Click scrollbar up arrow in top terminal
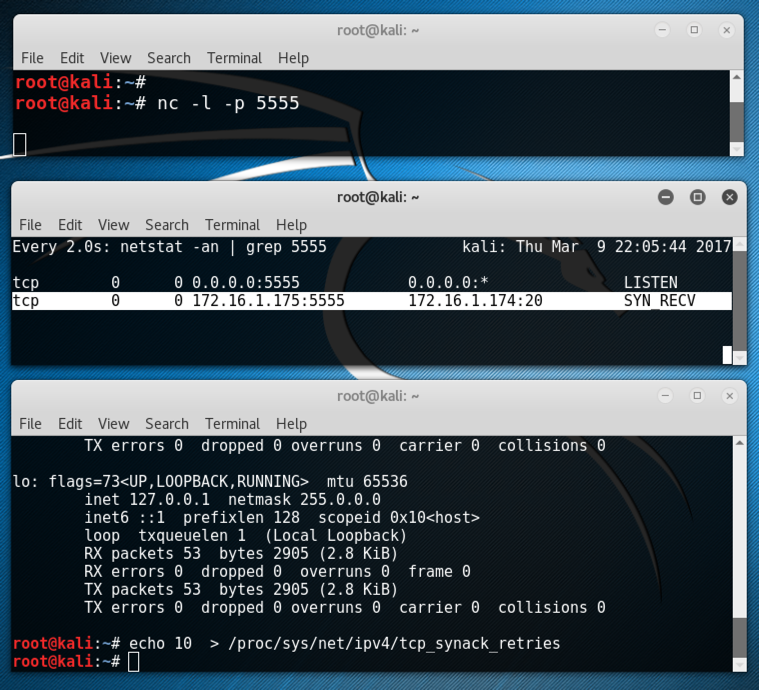Image resolution: width=759 pixels, height=690 pixels. pyautogui.click(x=737, y=77)
